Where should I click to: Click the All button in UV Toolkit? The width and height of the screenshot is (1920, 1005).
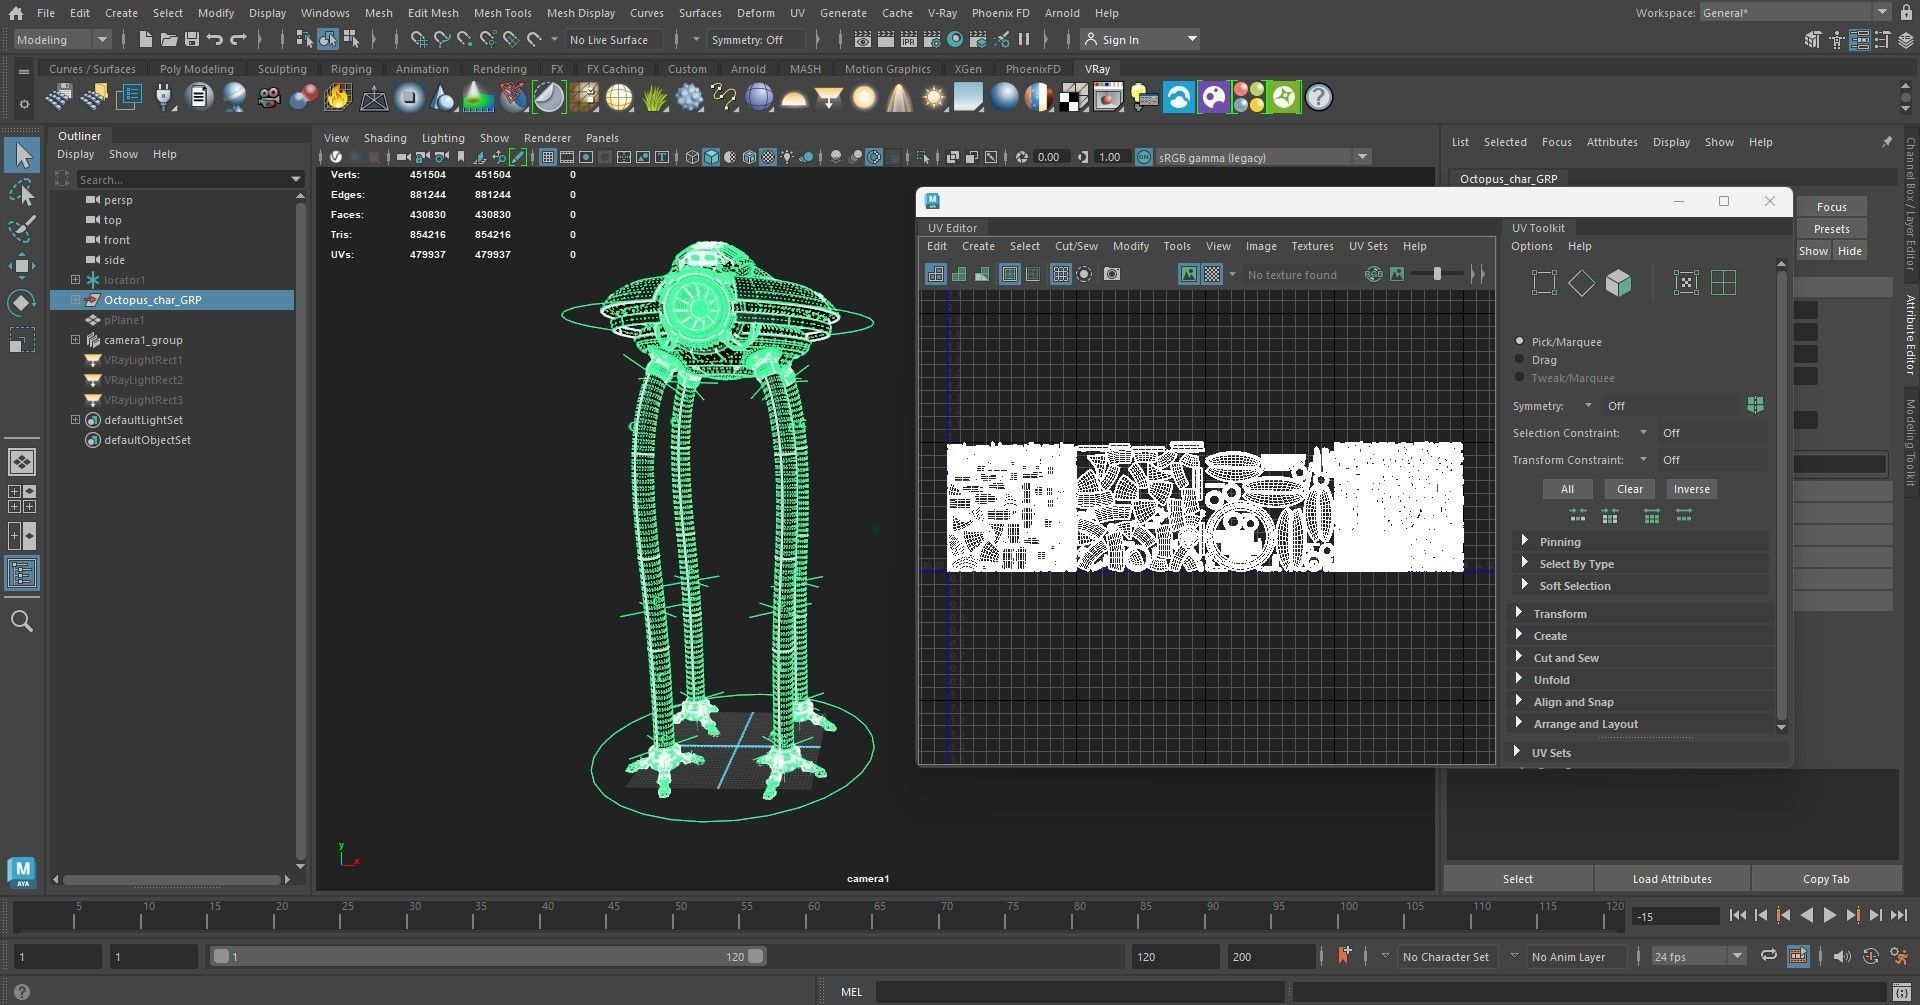[1567, 489]
